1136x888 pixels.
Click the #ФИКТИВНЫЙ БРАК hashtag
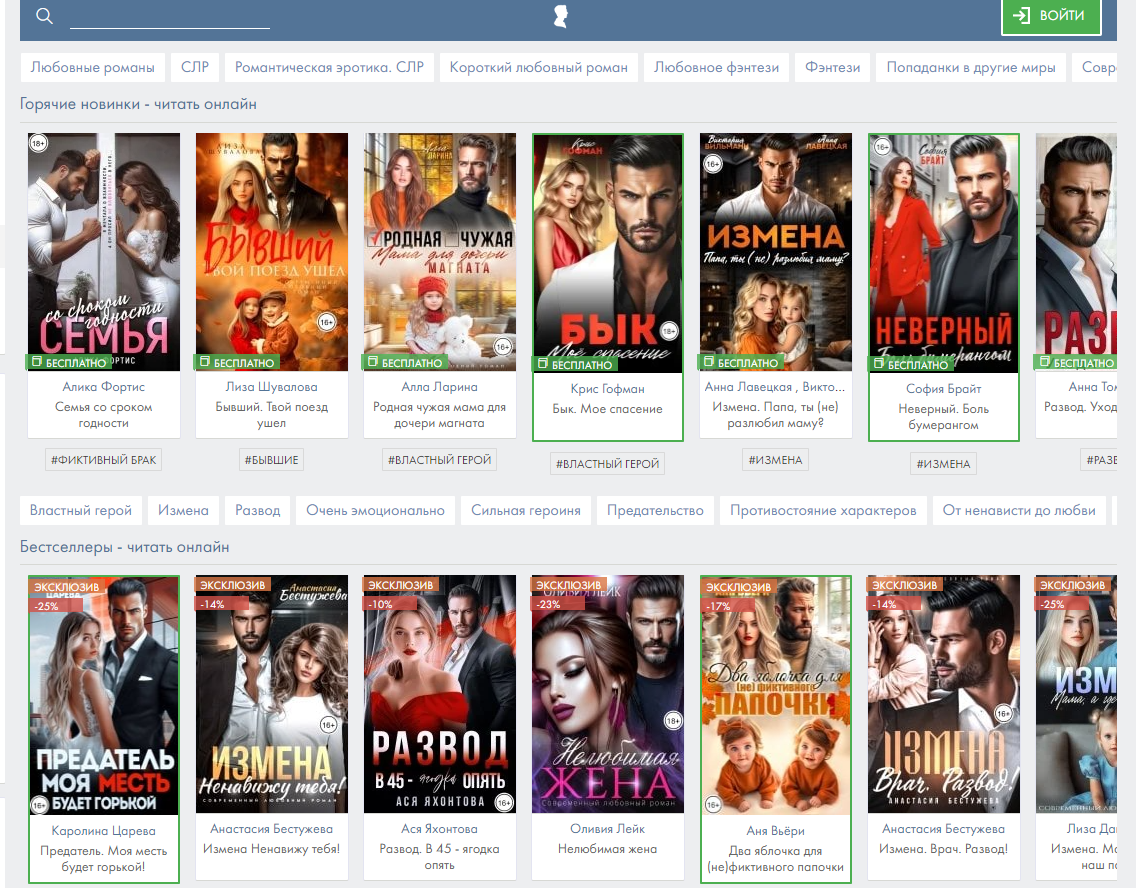tap(104, 460)
